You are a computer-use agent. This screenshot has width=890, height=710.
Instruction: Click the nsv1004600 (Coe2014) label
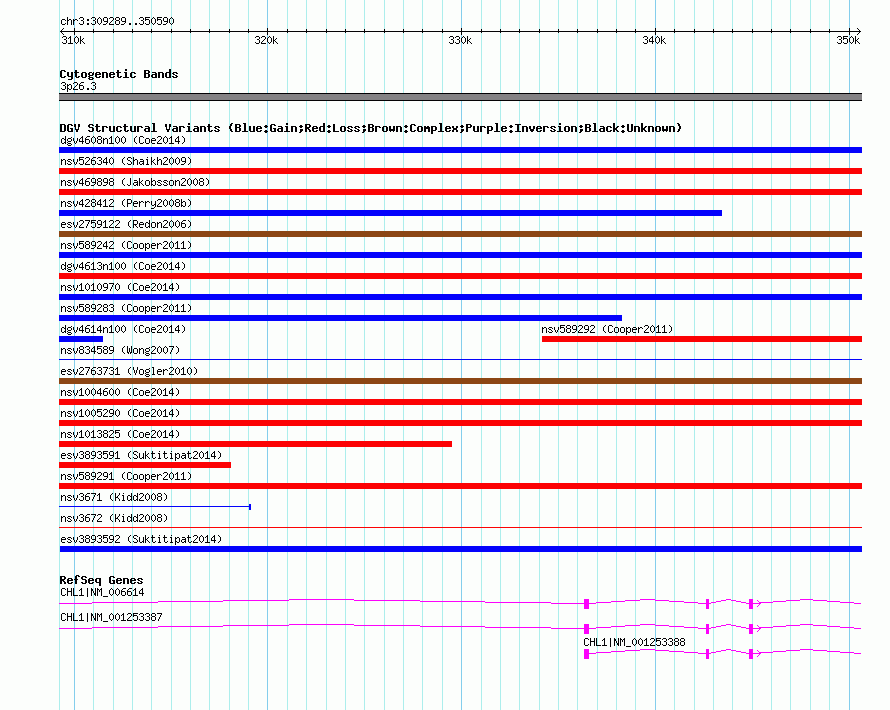(120, 392)
